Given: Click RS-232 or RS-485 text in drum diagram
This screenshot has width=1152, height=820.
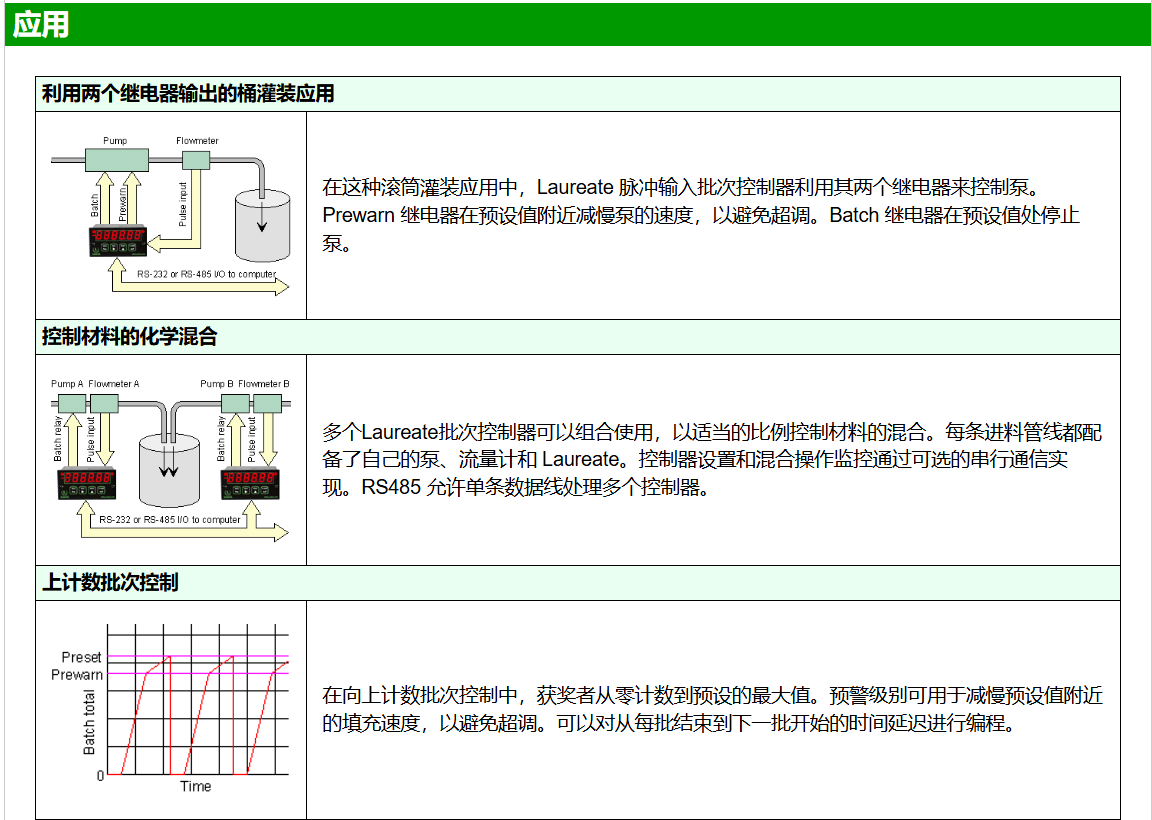Looking at the screenshot, I should (x=206, y=274).
